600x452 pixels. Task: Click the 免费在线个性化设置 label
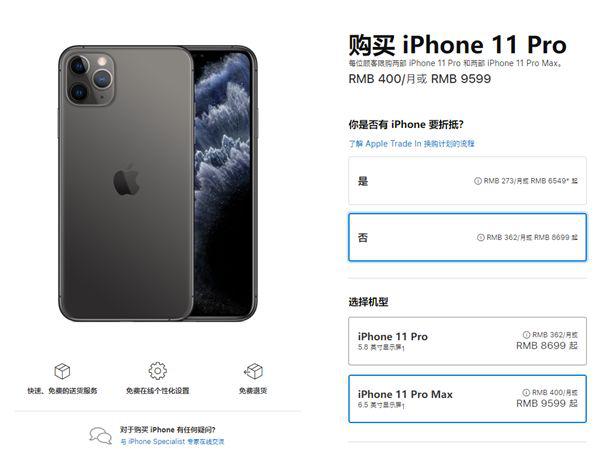pyautogui.click(x=158, y=391)
